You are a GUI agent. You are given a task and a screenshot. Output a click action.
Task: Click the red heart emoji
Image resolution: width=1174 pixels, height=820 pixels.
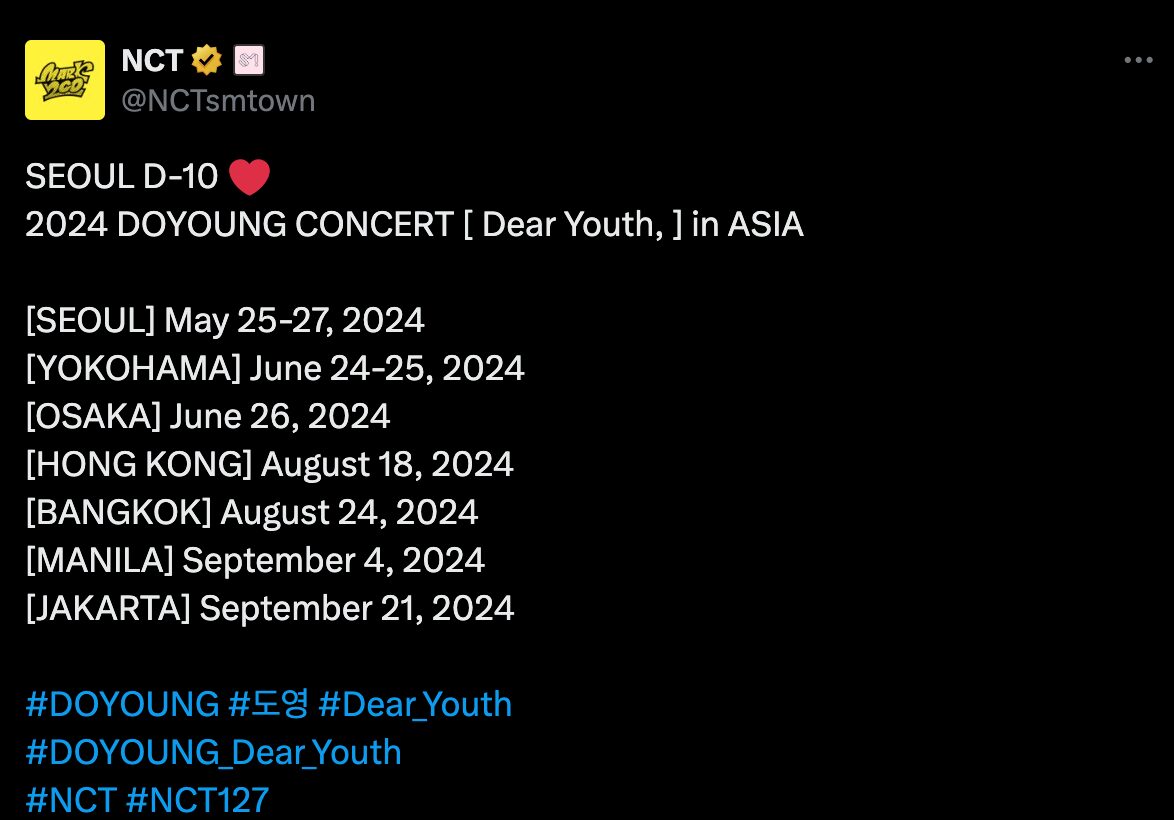pyautogui.click(x=249, y=178)
